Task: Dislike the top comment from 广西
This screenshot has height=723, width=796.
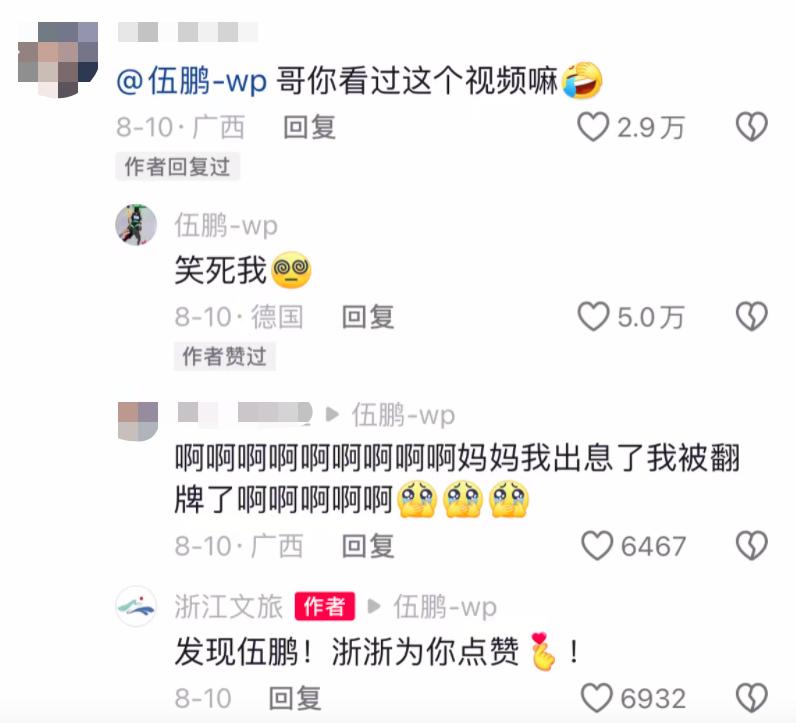Action: 752,126
